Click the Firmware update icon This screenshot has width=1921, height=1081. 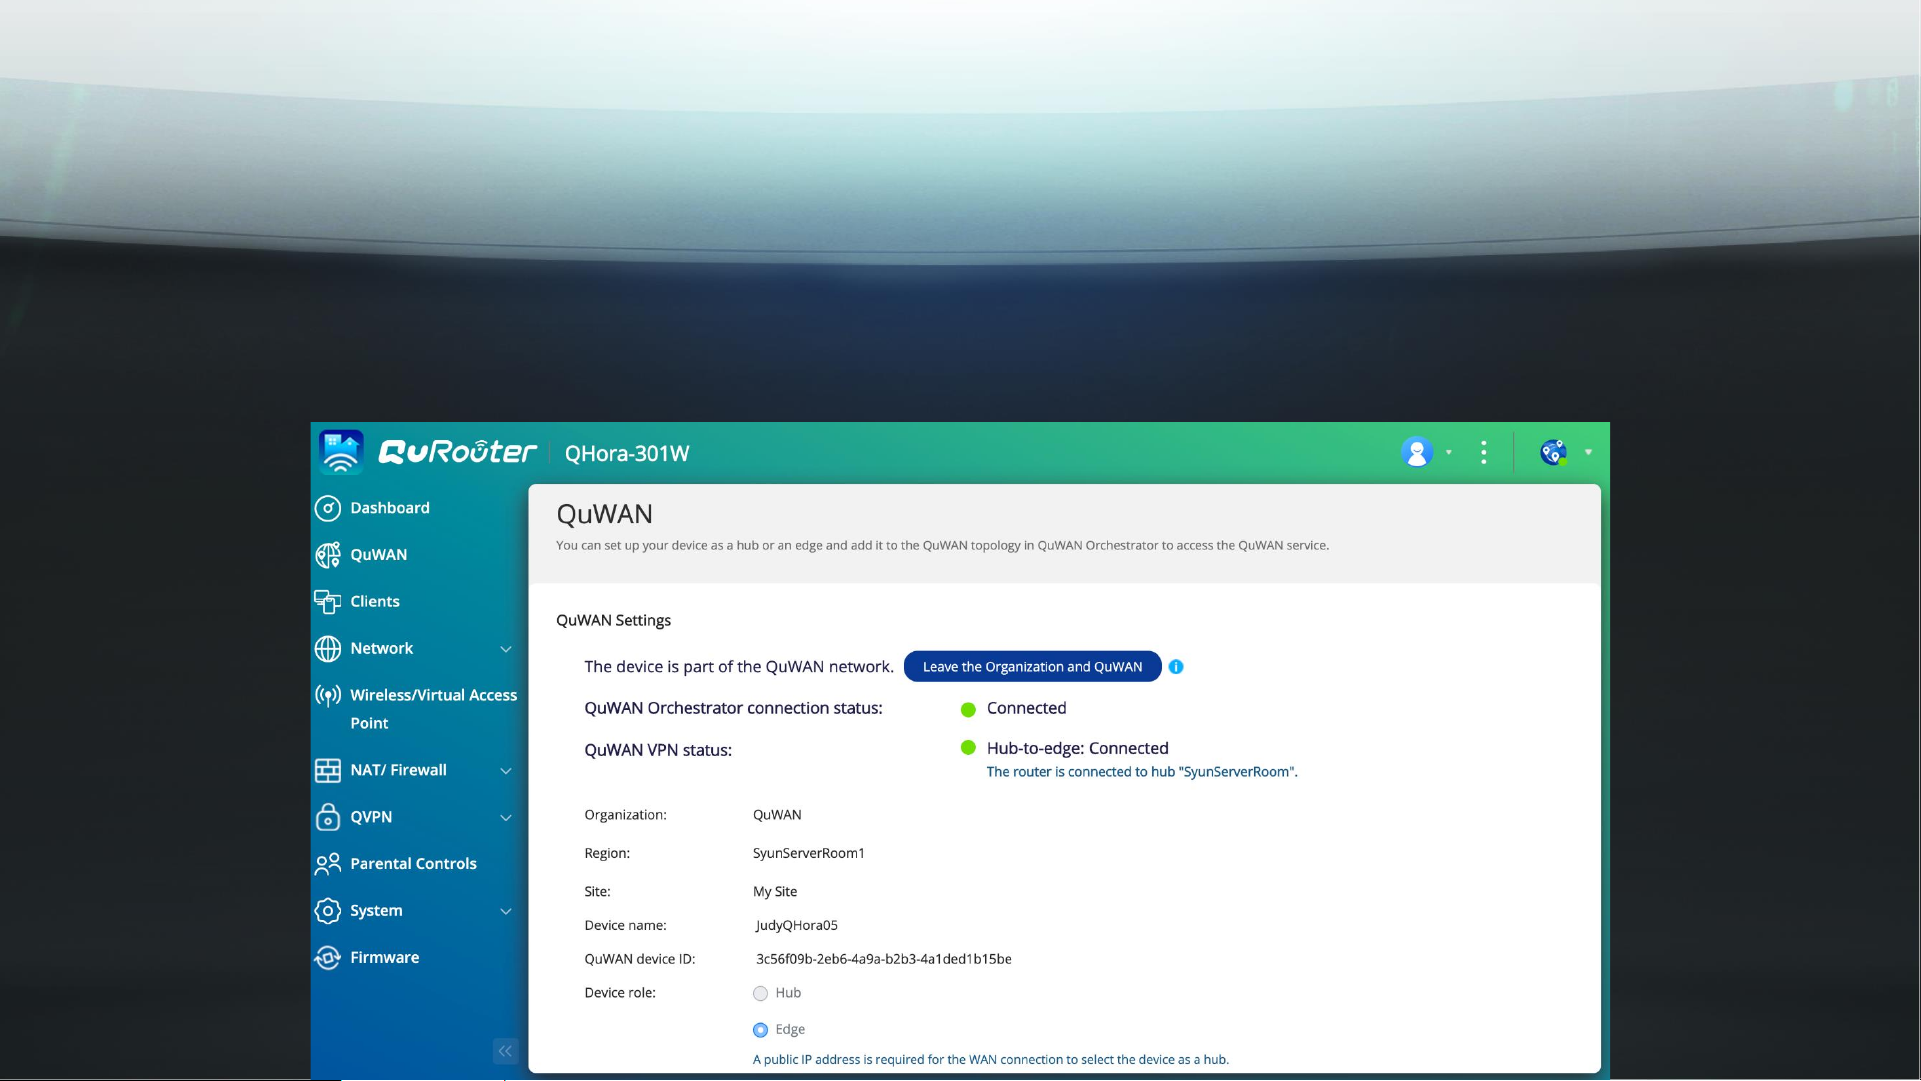[328, 958]
